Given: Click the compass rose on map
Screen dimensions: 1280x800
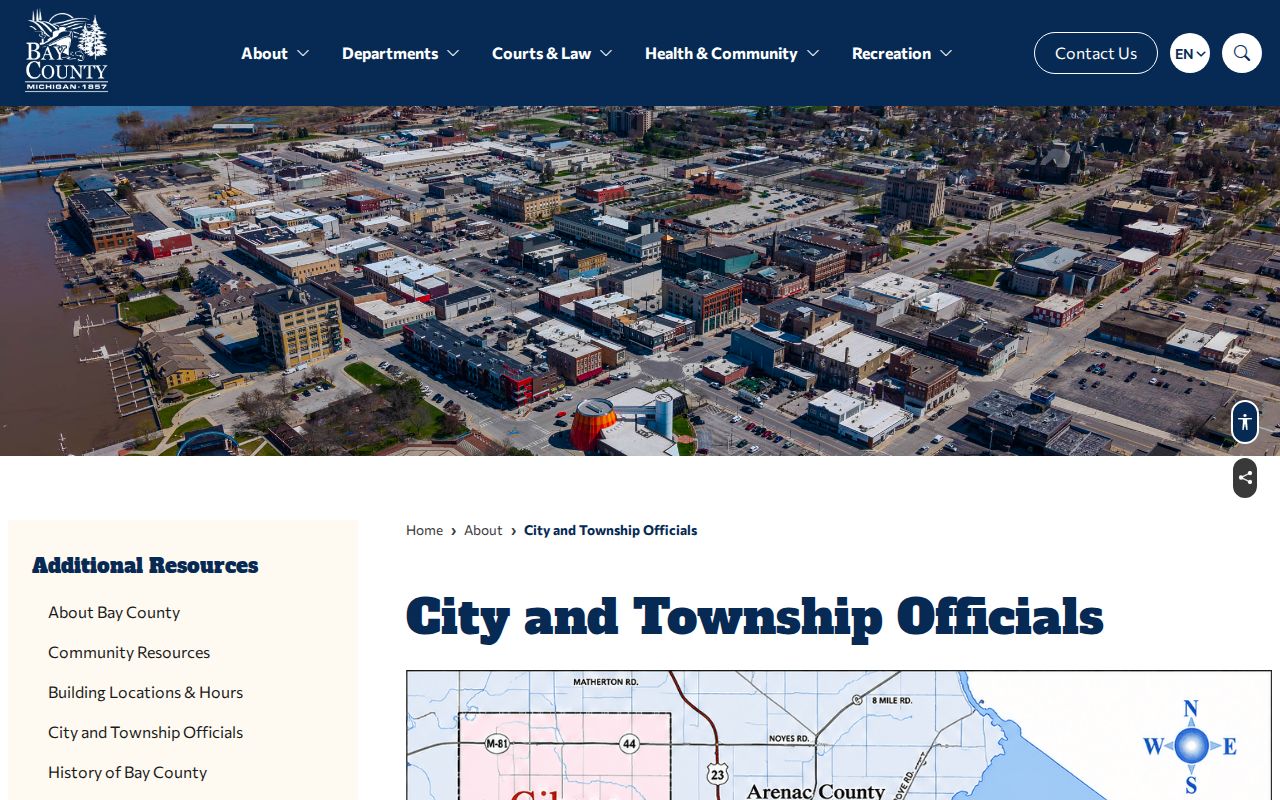Looking at the screenshot, I should (1190, 746).
